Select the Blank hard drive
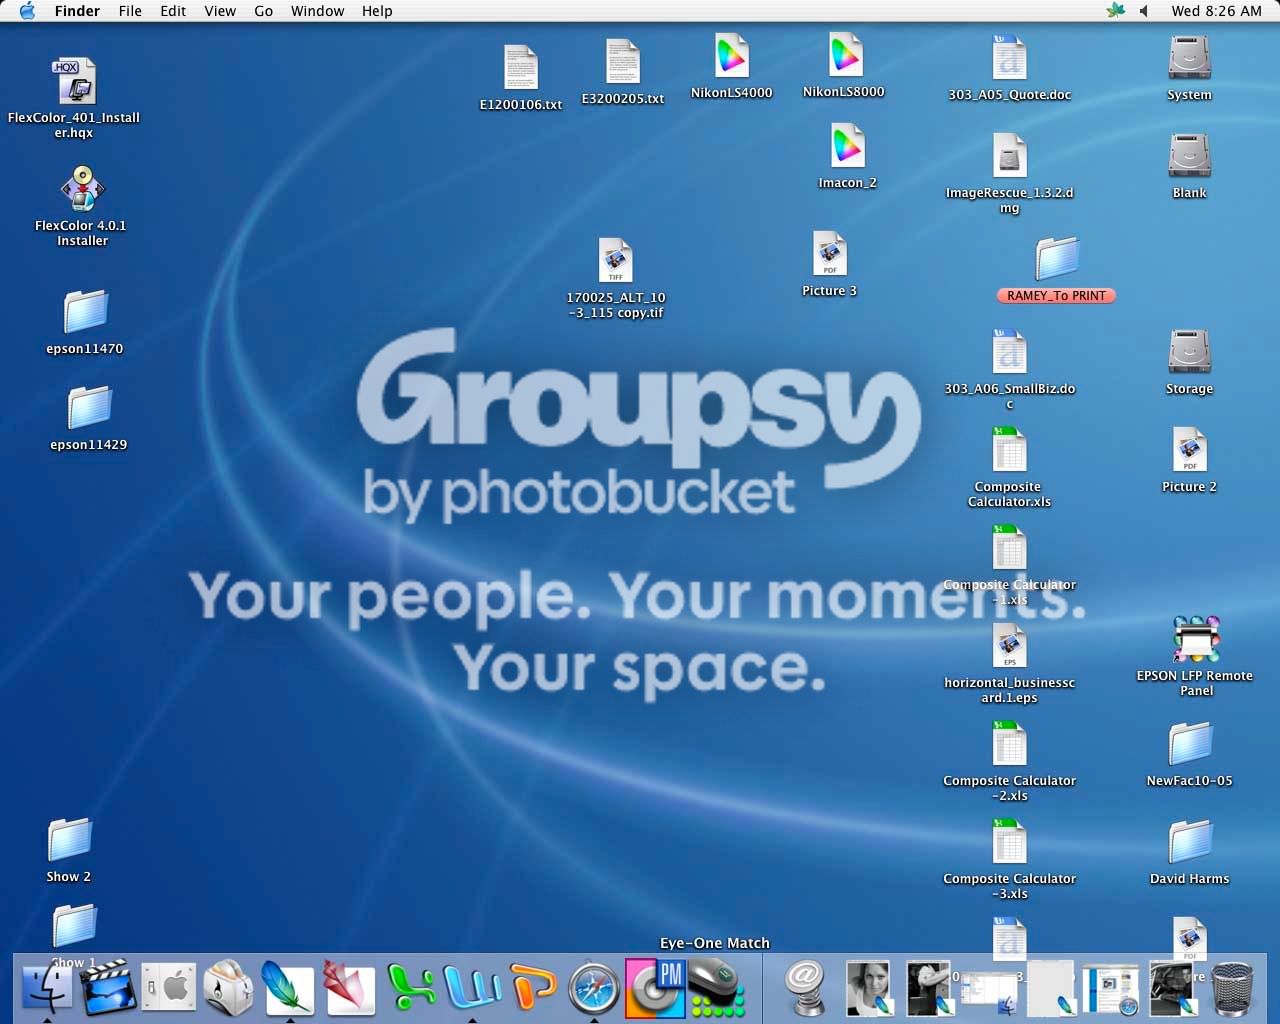Viewport: 1280px width, 1024px height. tap(1189, 156)
